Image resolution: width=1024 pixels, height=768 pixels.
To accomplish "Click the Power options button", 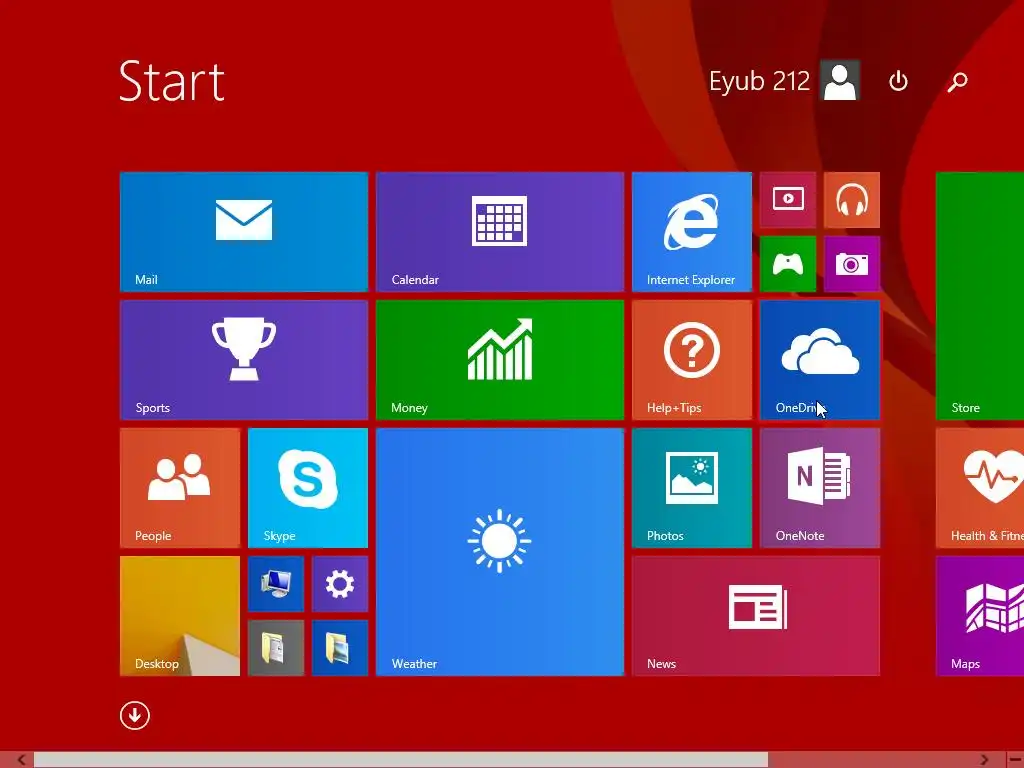I will [899, 81].
